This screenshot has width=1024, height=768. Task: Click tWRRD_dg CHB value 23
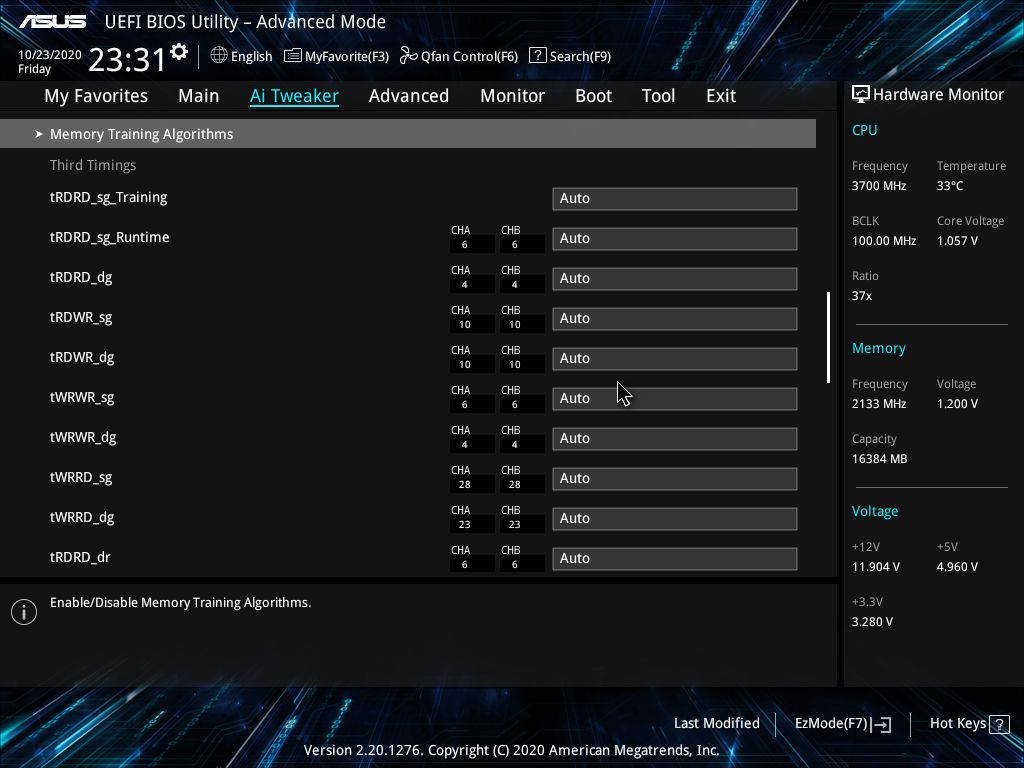point(515,524)
